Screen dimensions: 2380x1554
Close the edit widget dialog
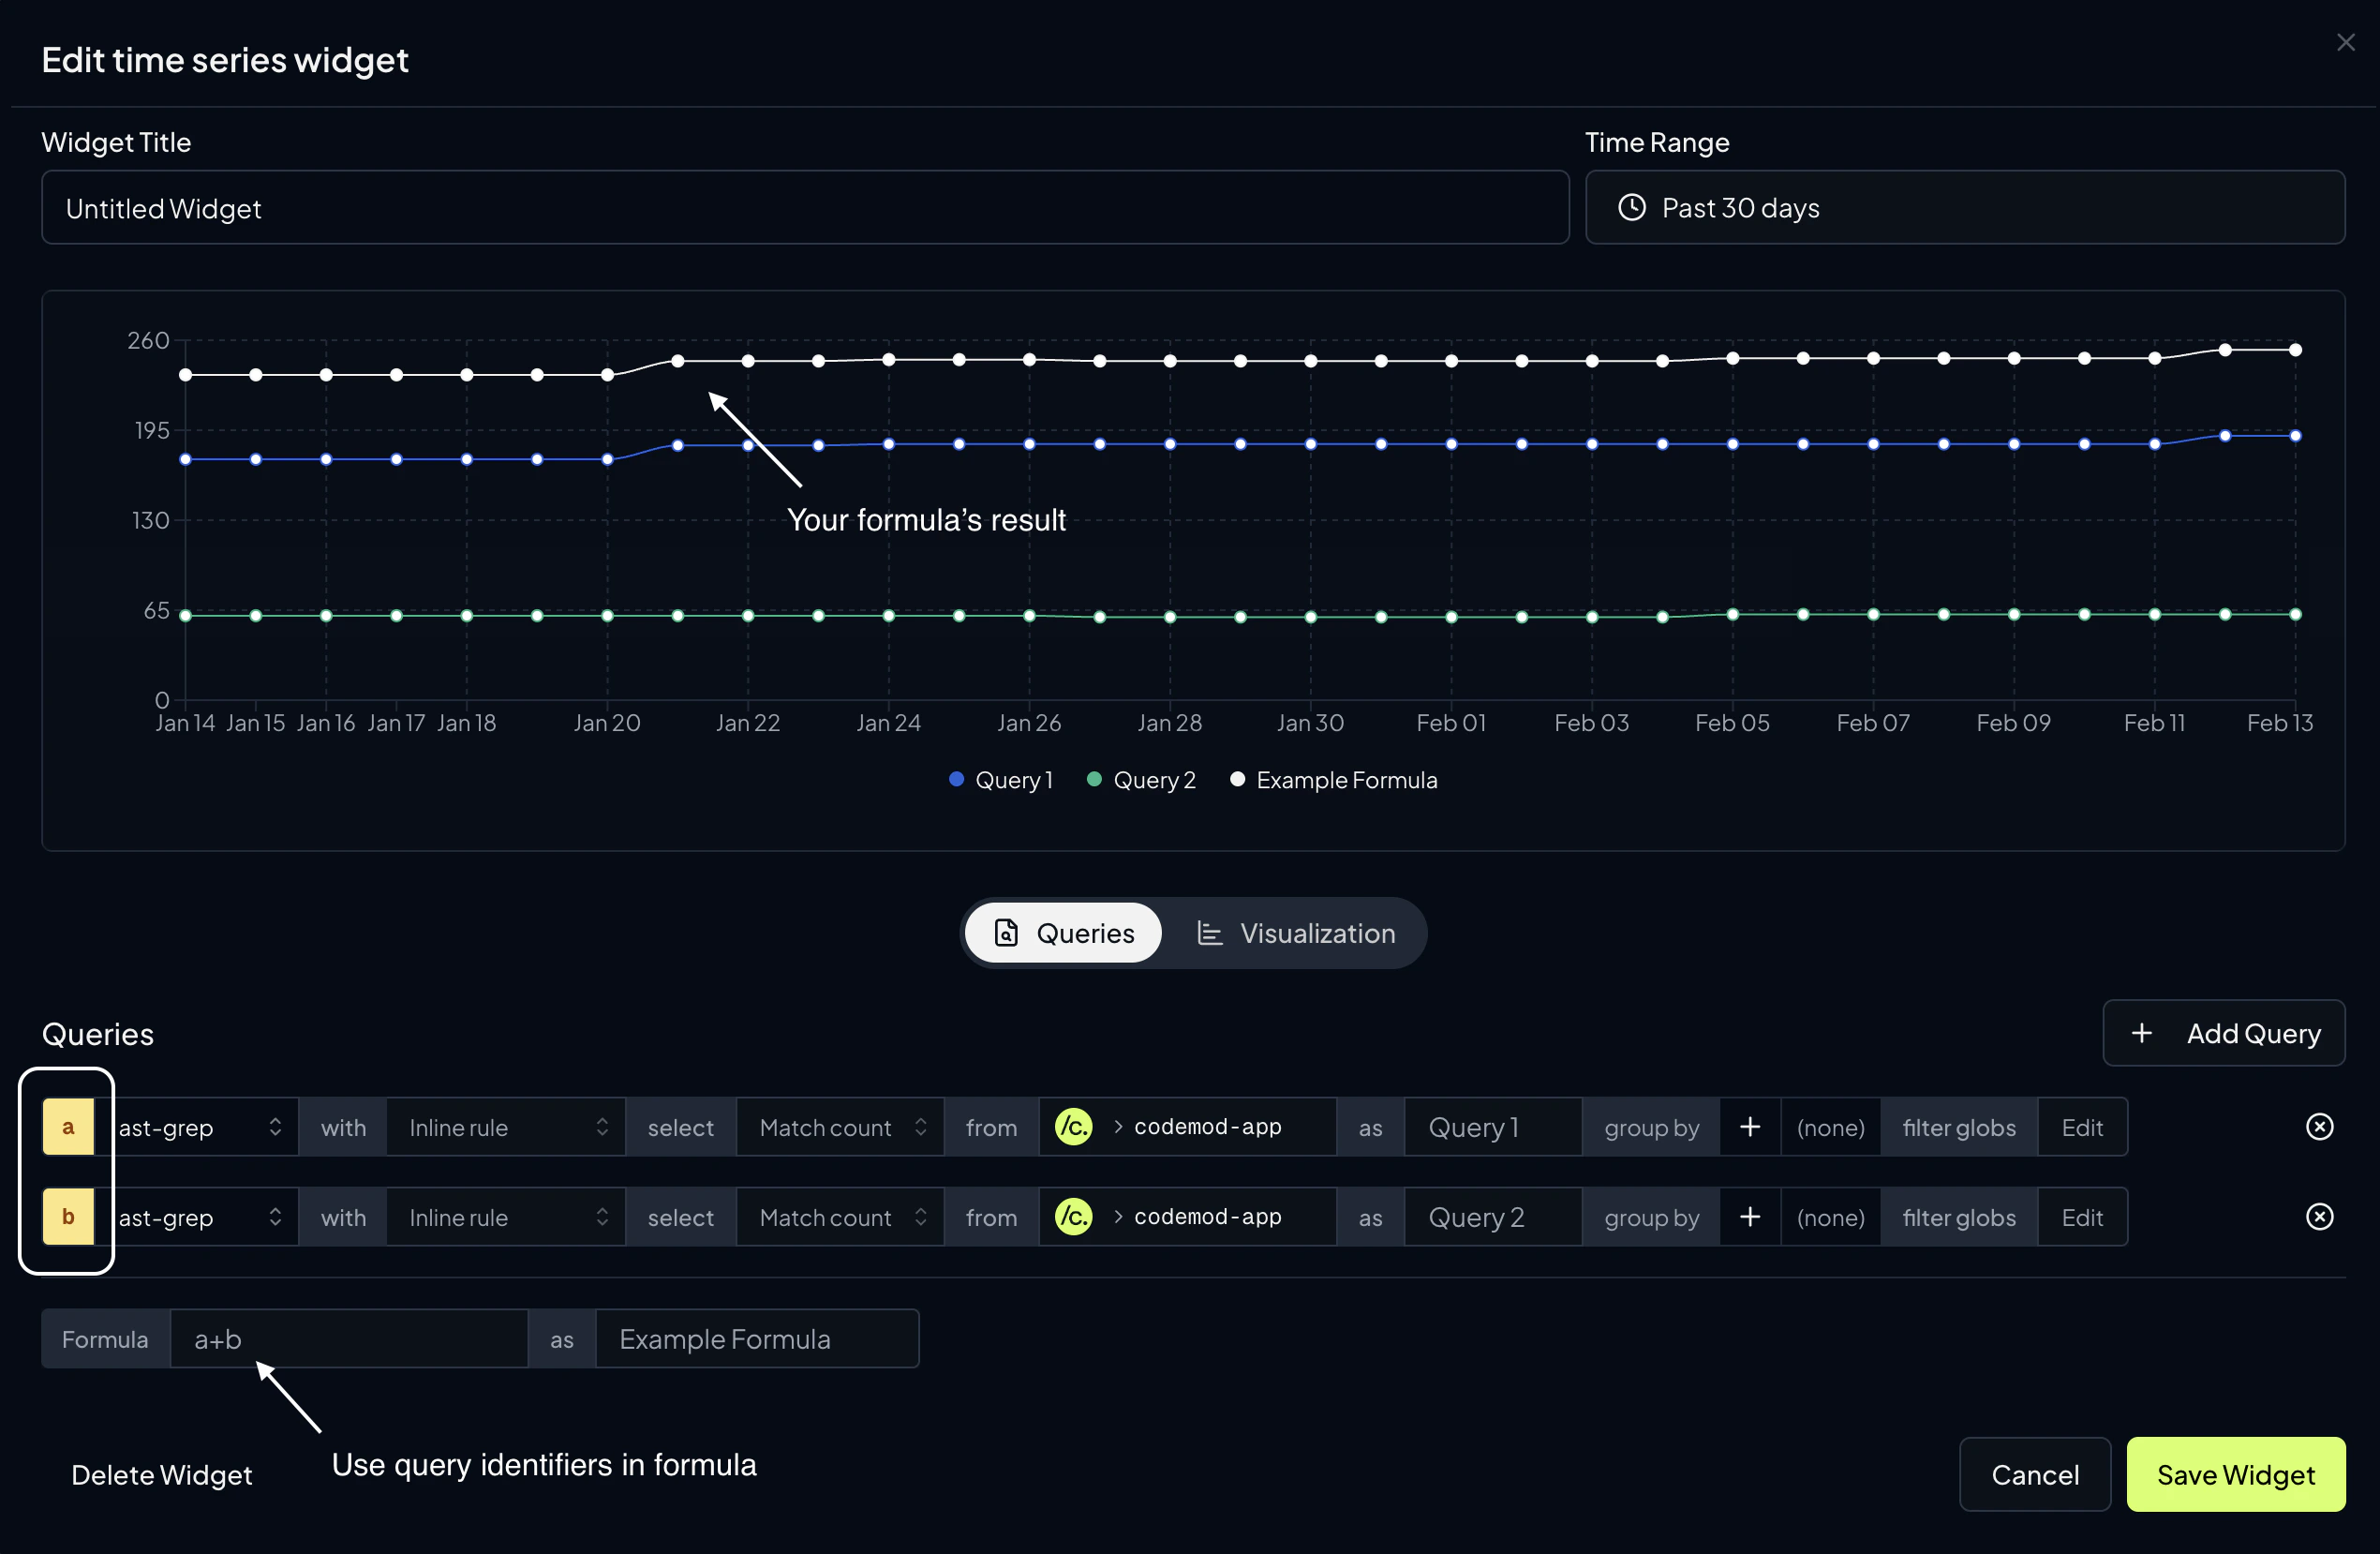(2345, 42)
